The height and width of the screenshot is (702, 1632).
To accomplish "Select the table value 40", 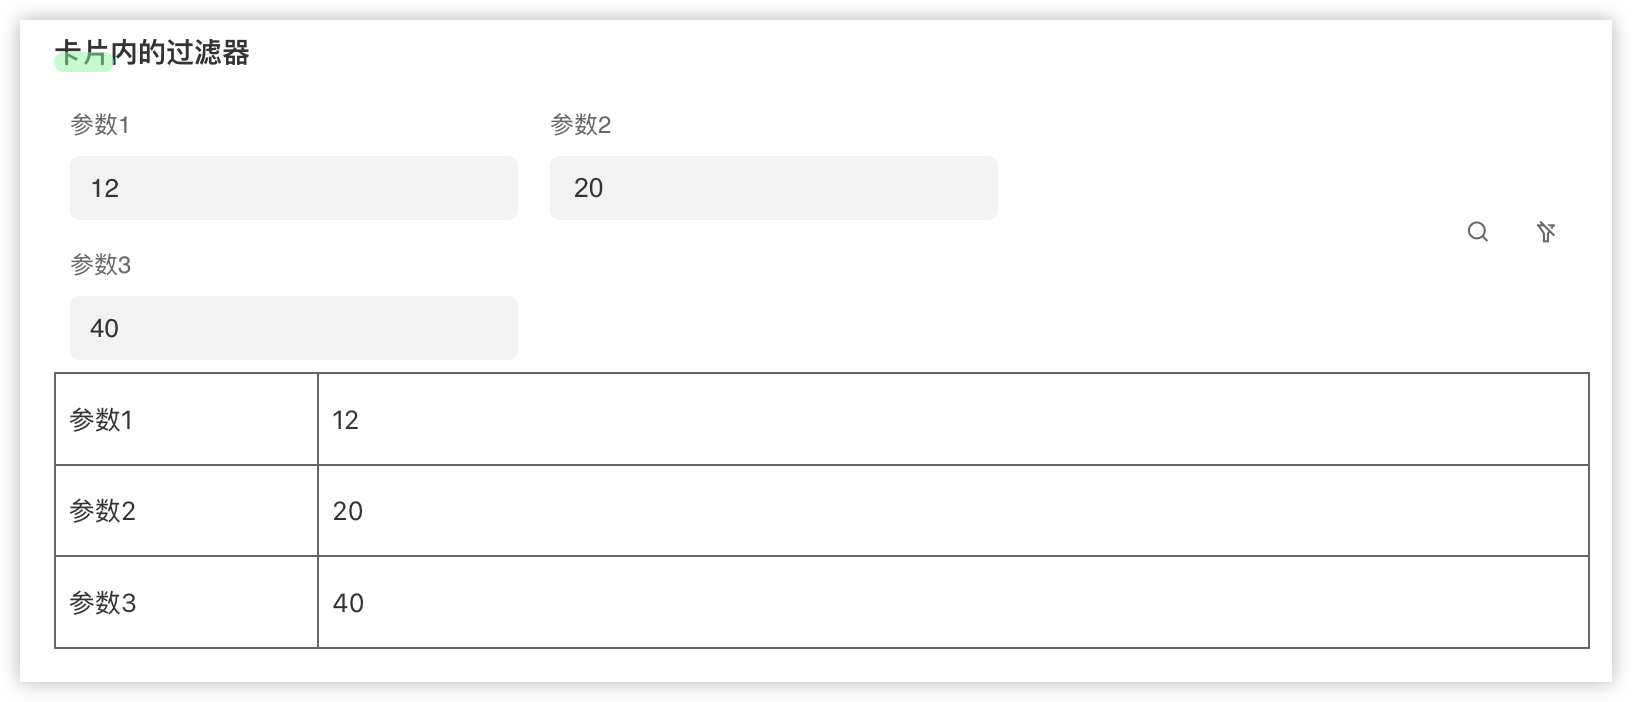I will [x=348, y=602].
